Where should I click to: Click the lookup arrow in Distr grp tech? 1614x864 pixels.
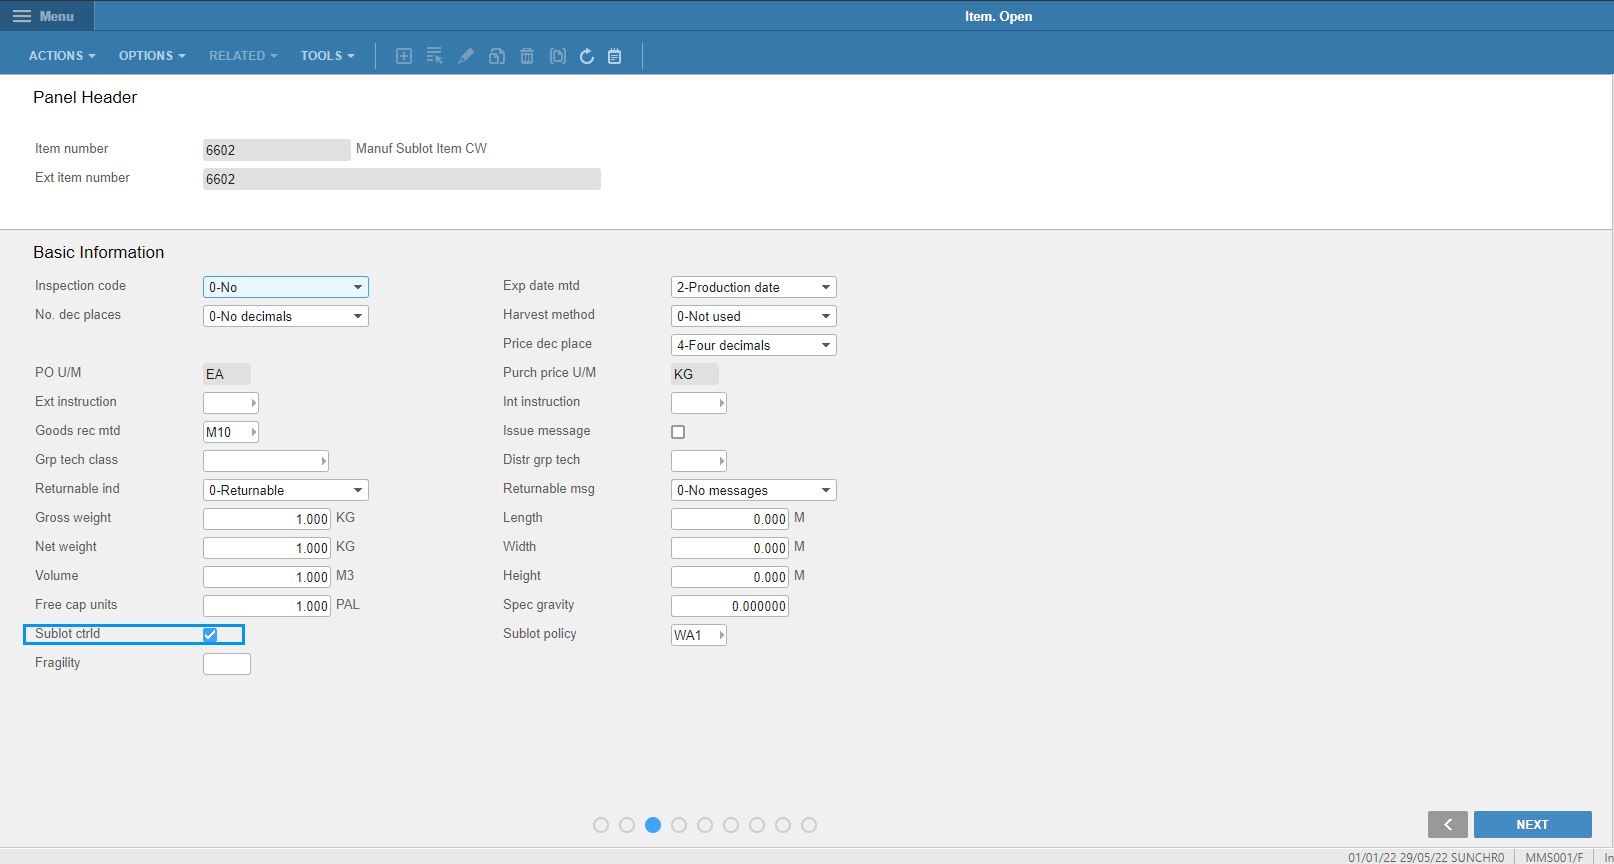[x=721, y=461]
